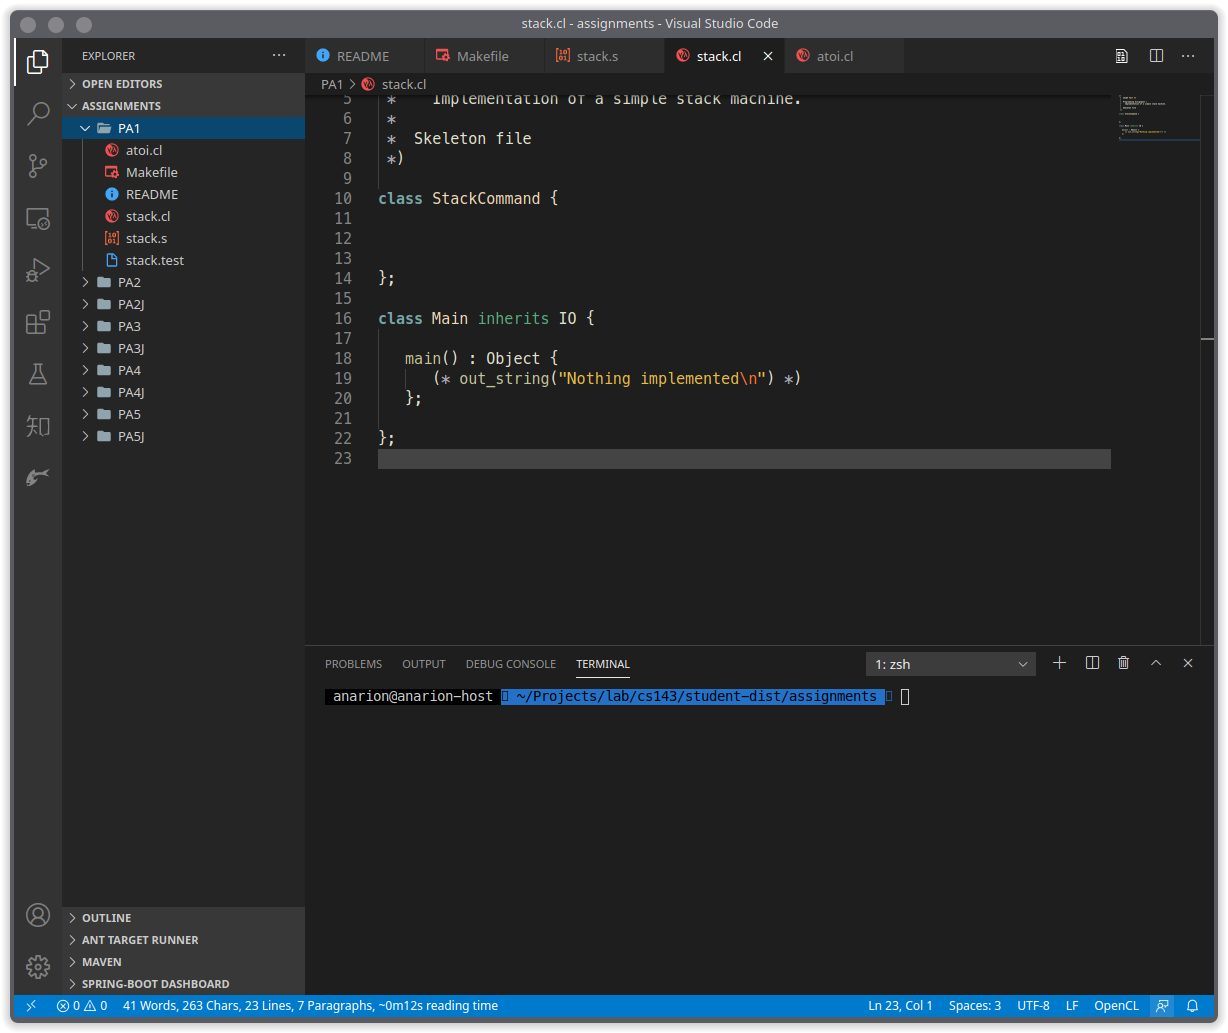Switch to the Makefile tab

[482, 56]
